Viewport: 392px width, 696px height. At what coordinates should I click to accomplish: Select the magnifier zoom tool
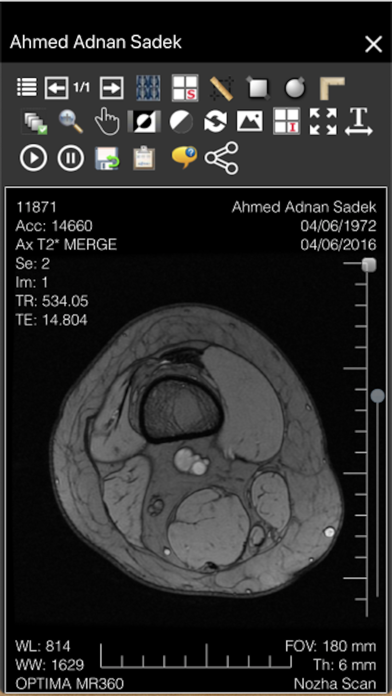point(71,122)
